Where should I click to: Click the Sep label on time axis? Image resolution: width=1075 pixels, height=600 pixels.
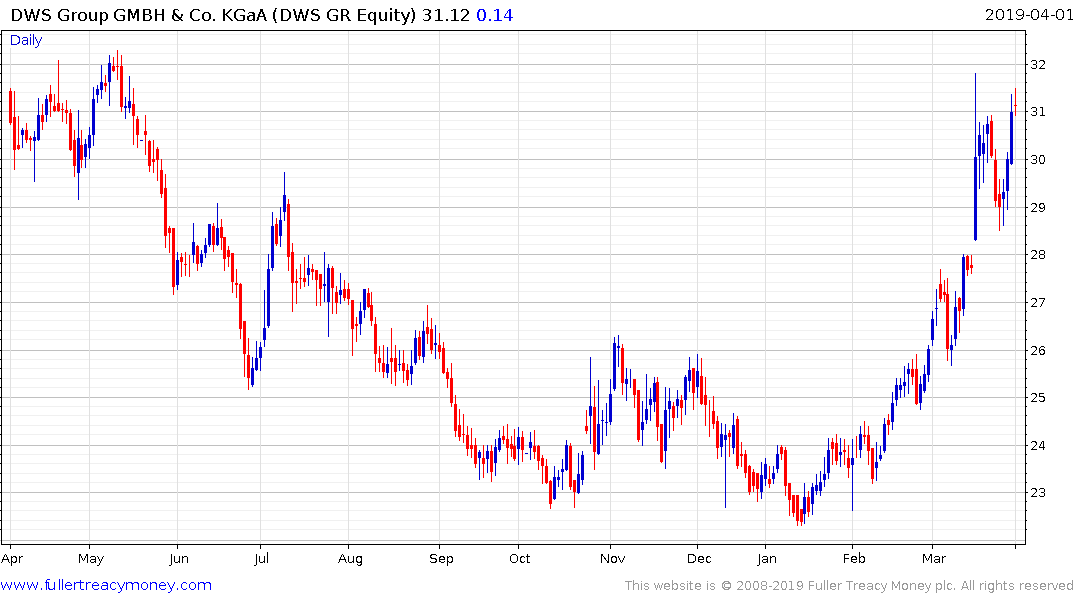click(x=442, y=559)
